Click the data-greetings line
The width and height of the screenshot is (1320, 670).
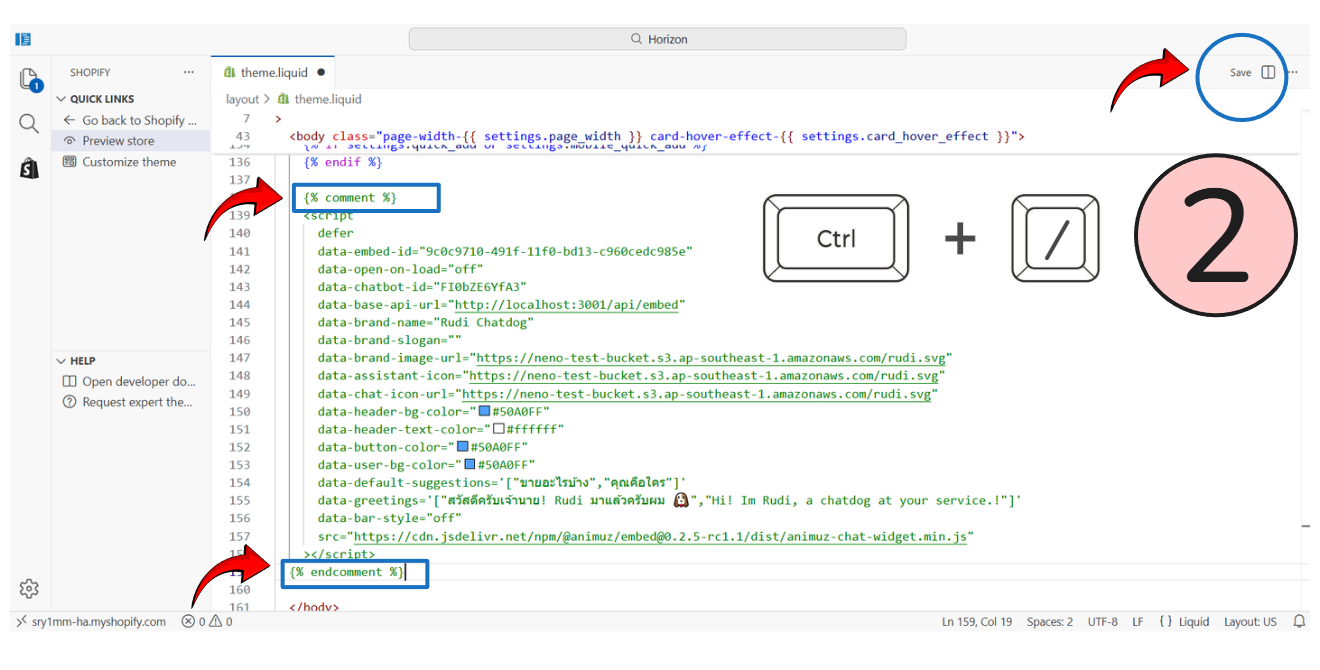coord(670,501)
